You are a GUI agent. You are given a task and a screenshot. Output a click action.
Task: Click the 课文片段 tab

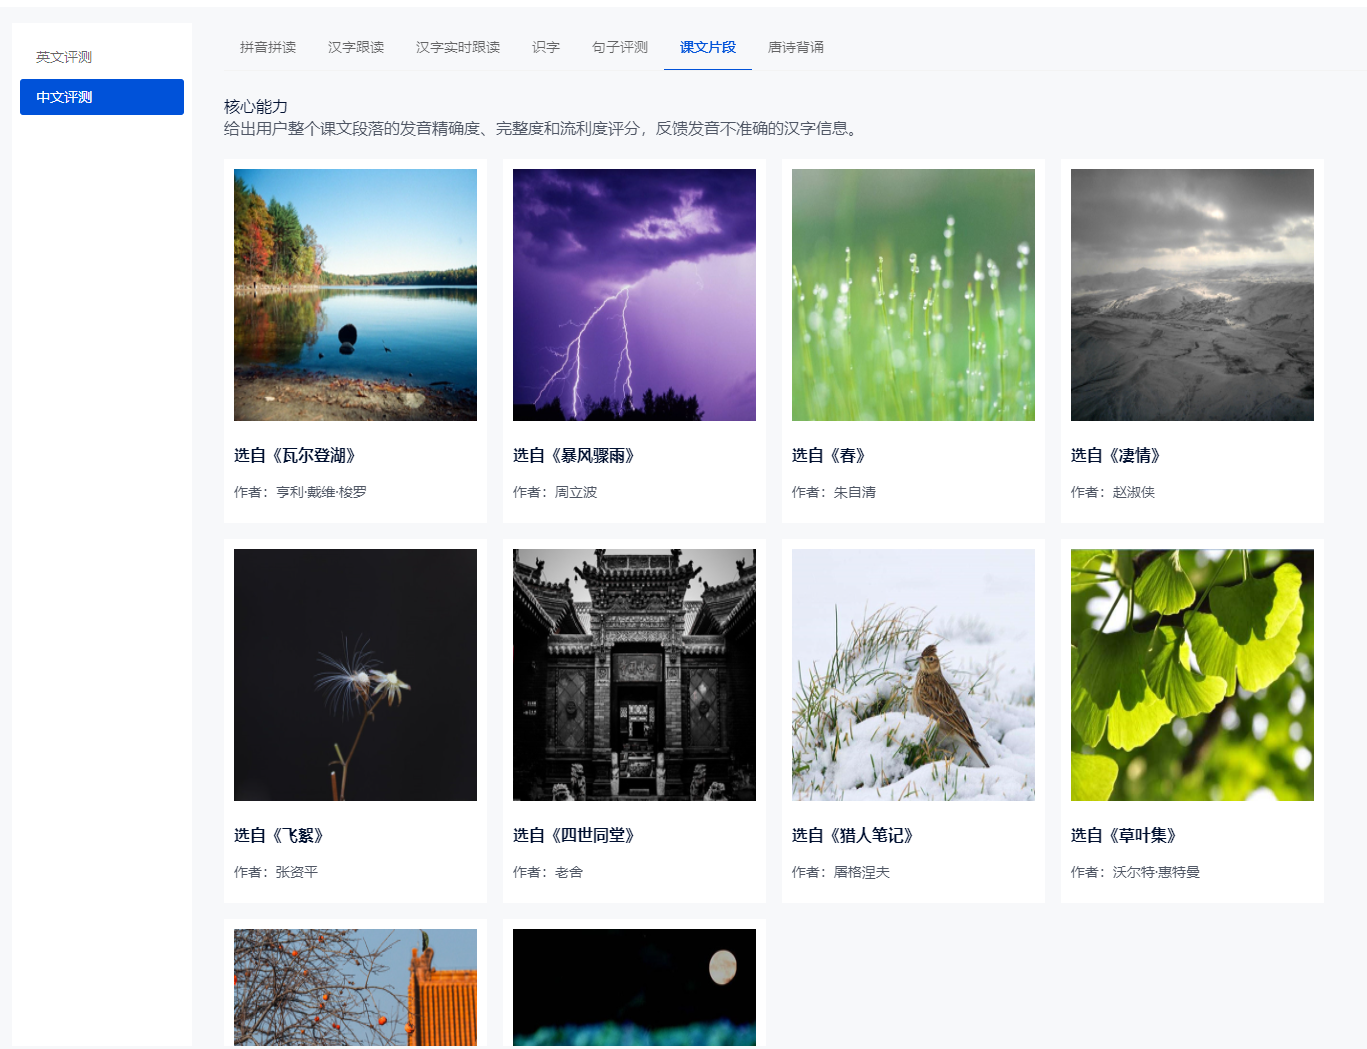pos(708,47)
